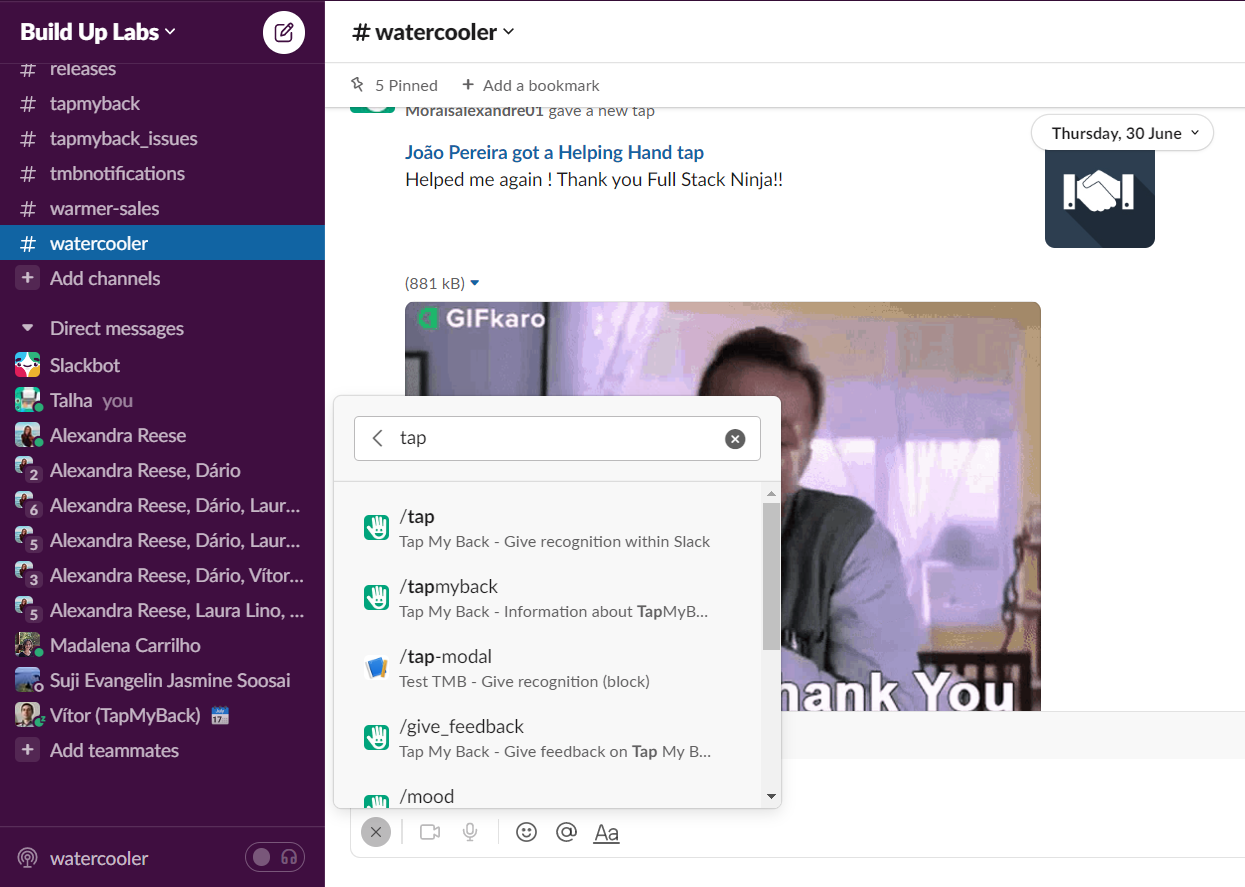Open the Thursday, 30 June date jump menu
The height and width of the screenshot is (887, 1245).
tap(1122, 133)
